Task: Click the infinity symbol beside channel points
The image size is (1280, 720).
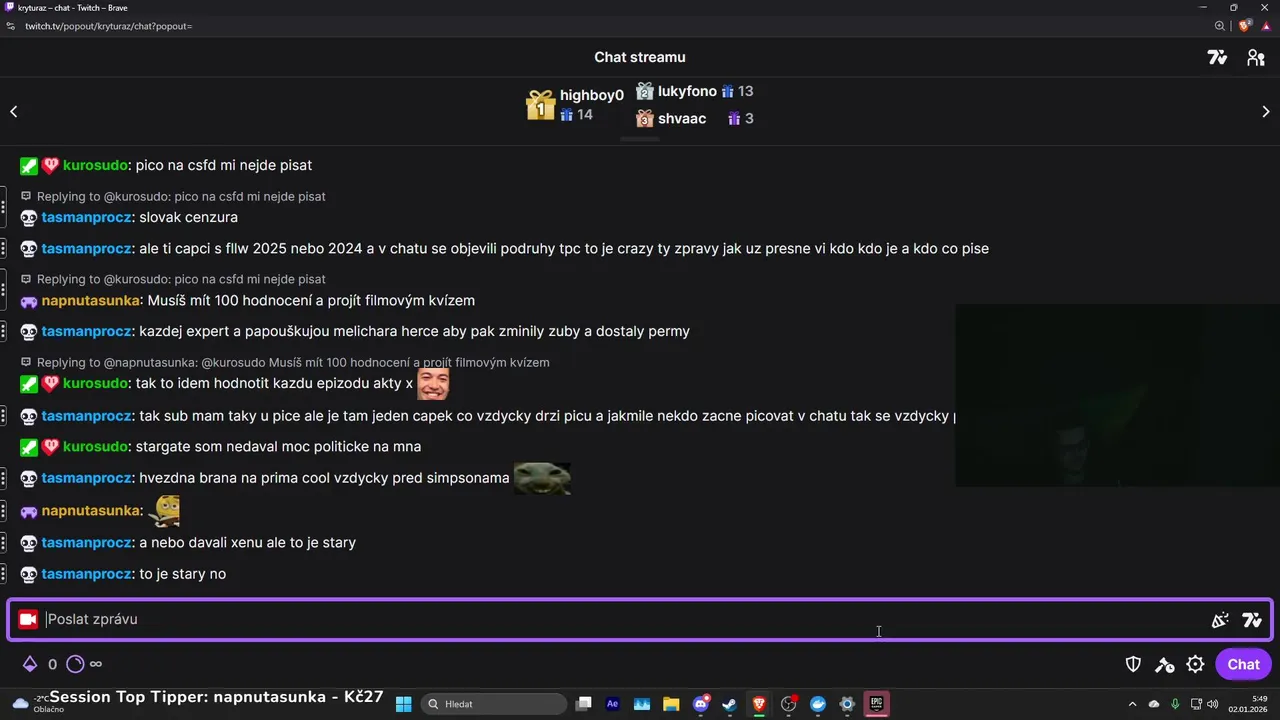Action: [96, 664]
